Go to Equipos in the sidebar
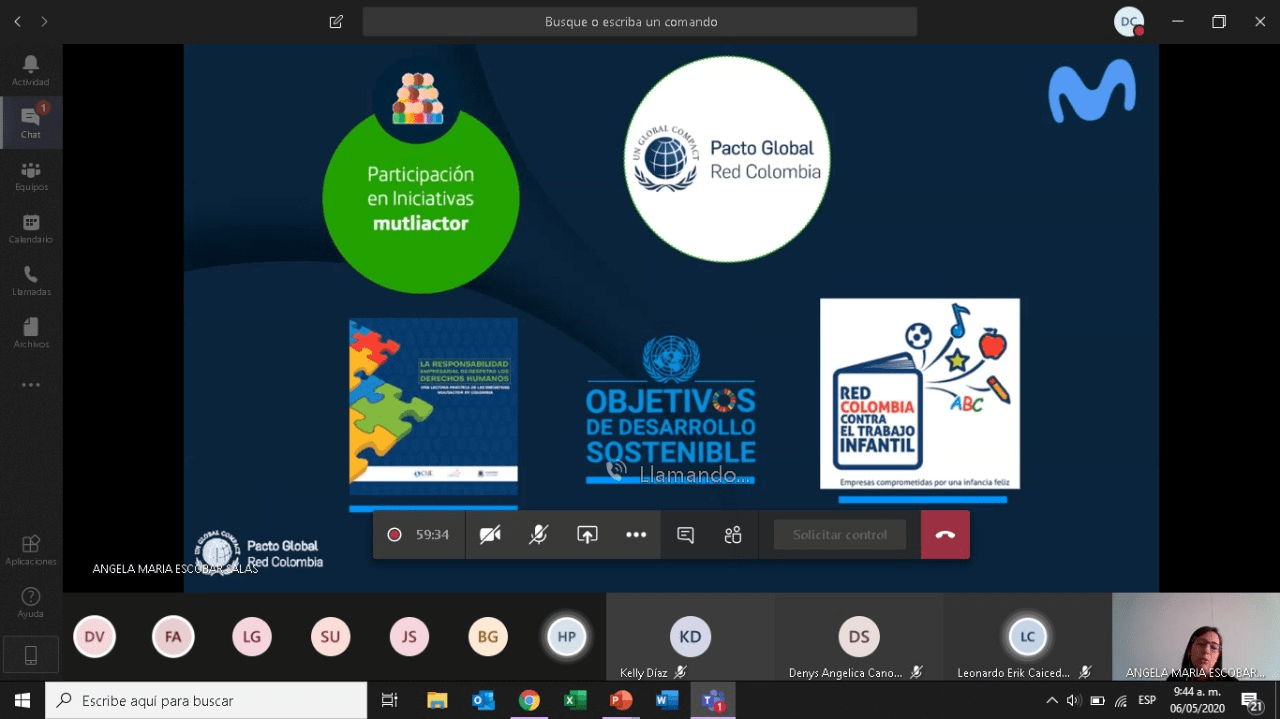Viewport: 1280px width, 719px height. click(x=30, y=175)
